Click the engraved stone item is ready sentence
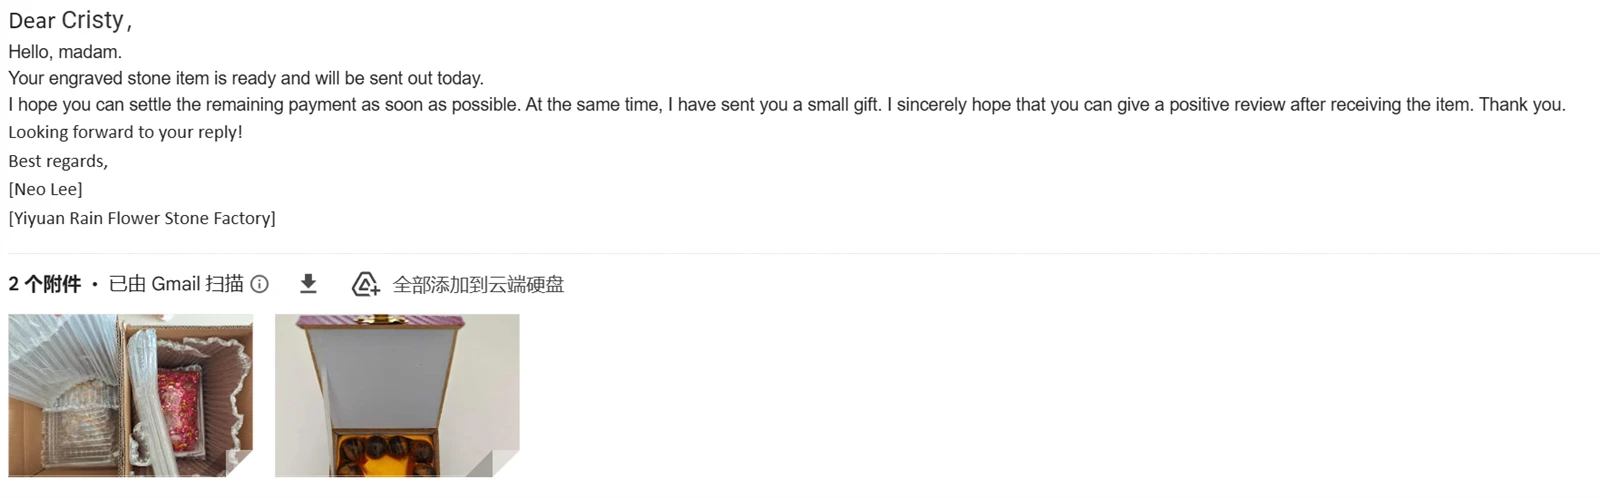 click(x=246, y=78)
